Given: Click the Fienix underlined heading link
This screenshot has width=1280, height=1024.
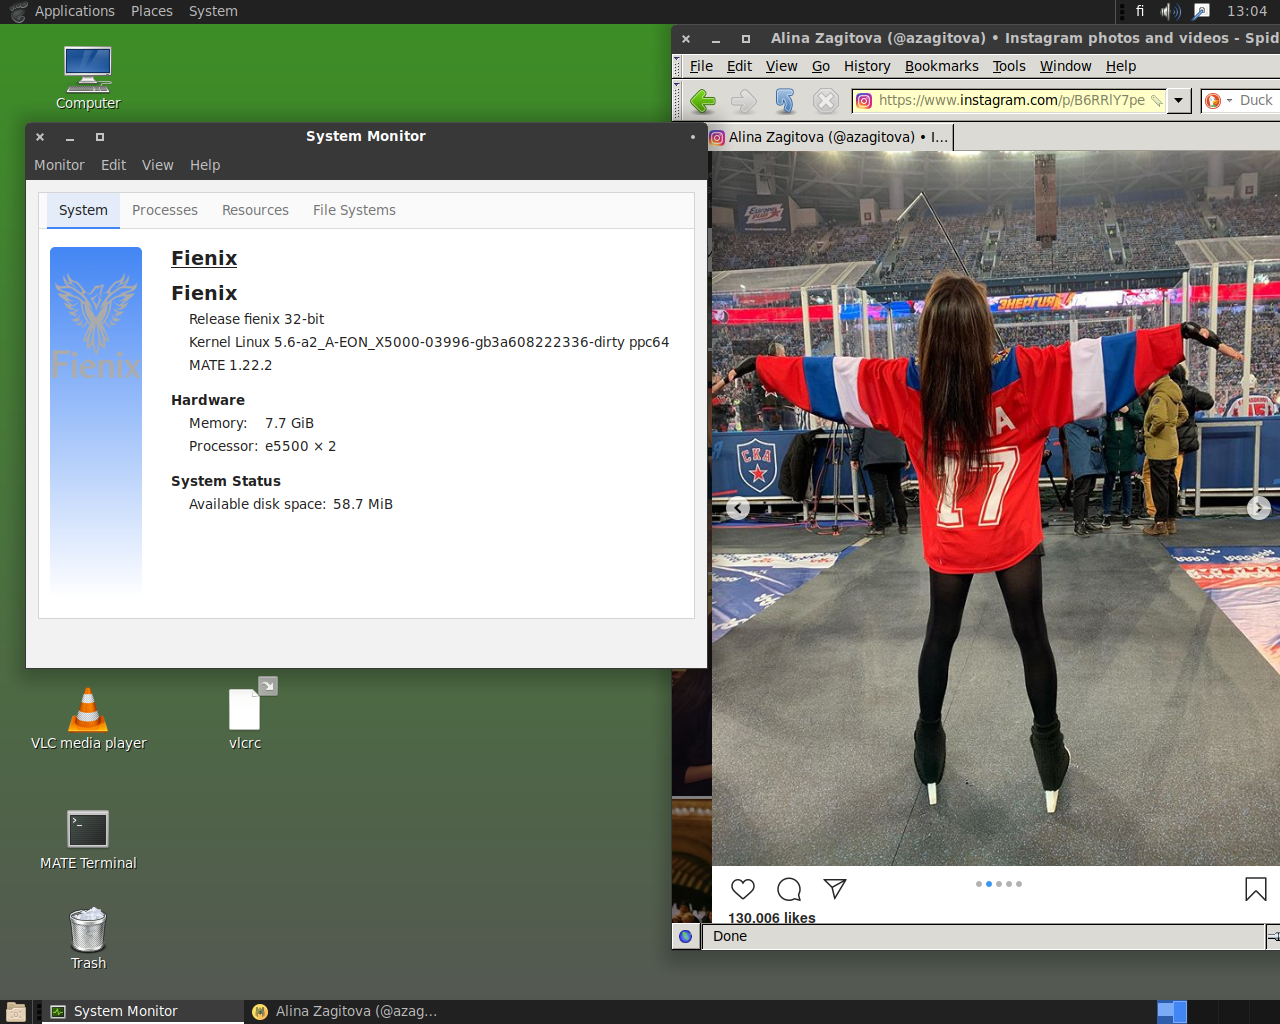Looking at the screenshot, I should 204,258.
